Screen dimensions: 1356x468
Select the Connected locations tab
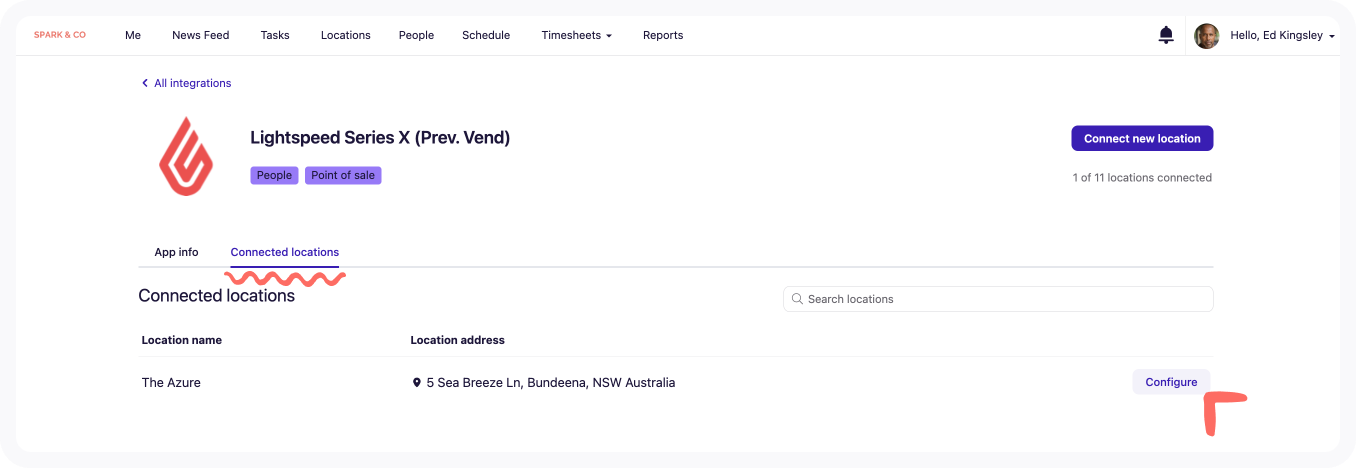(285, 252)
